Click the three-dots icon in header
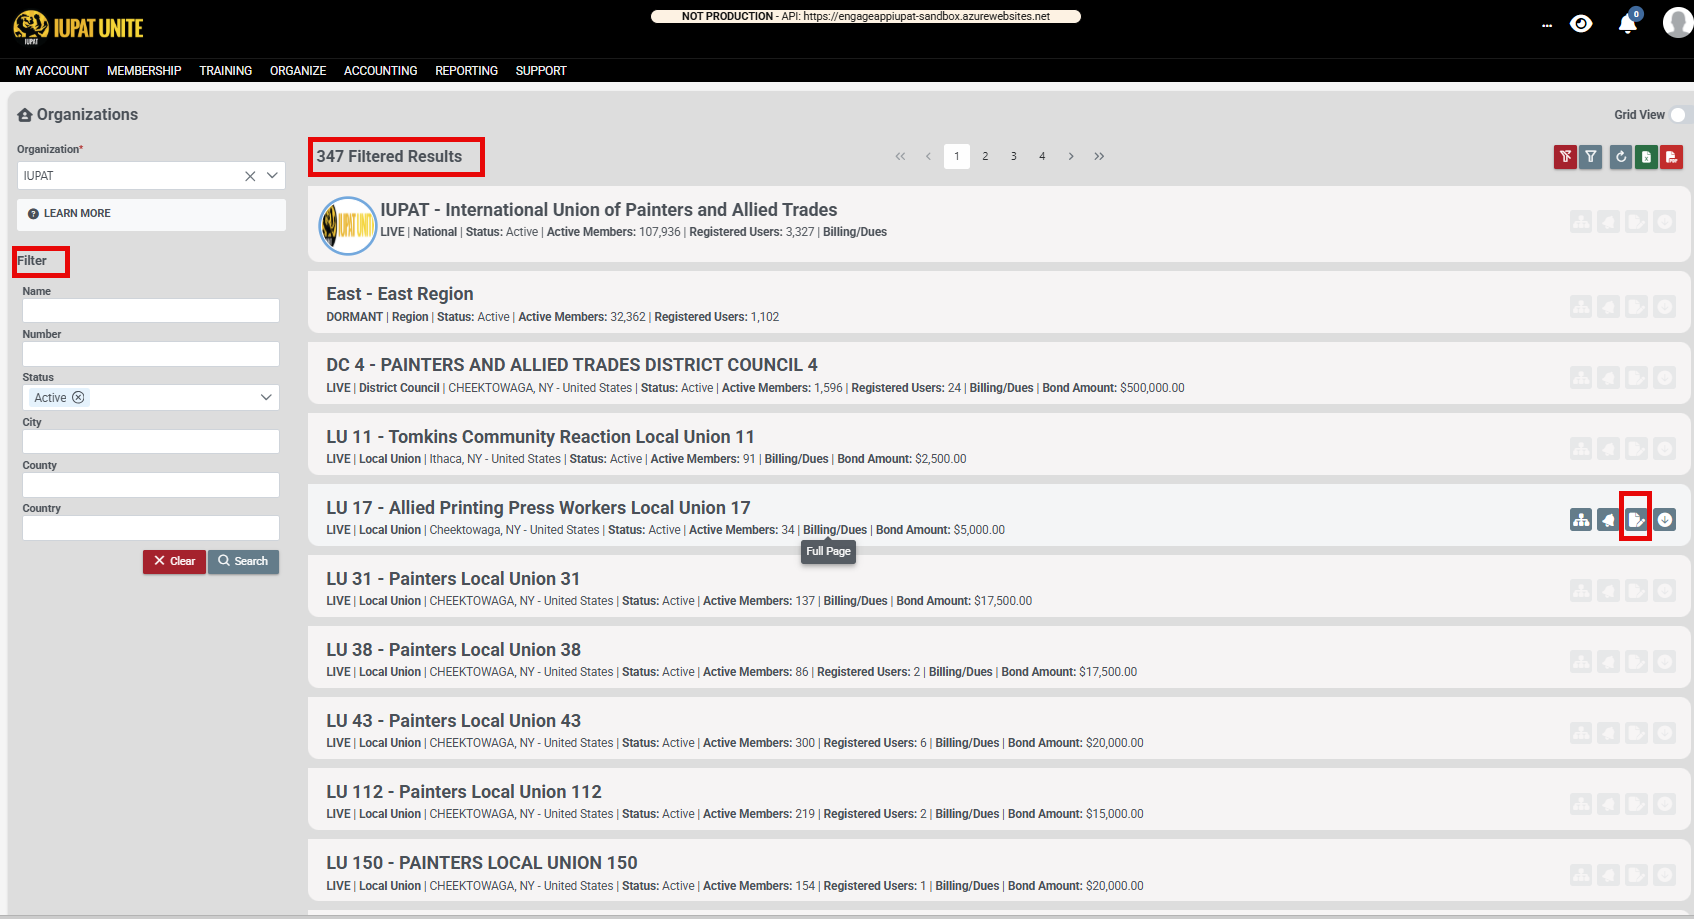The width and height of the screenshot is (1694, 919). [x=1547, y=26]
